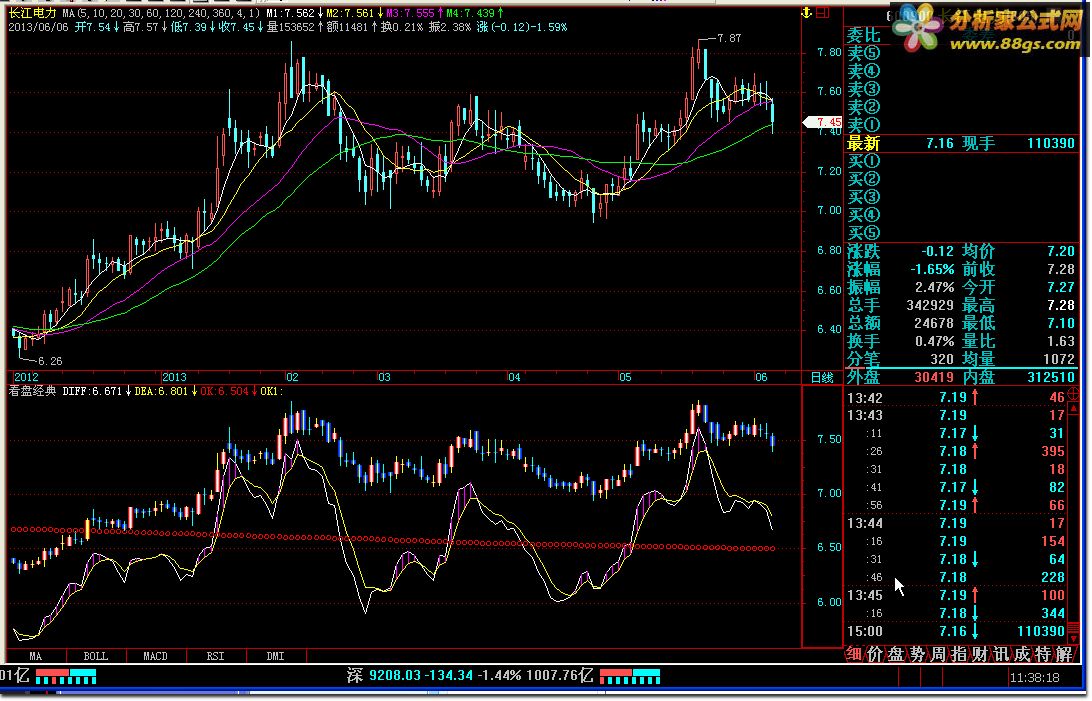Click the tick list scroll-down arrow
Screen dimensions: 1092x701
[x=1073, y=637]
